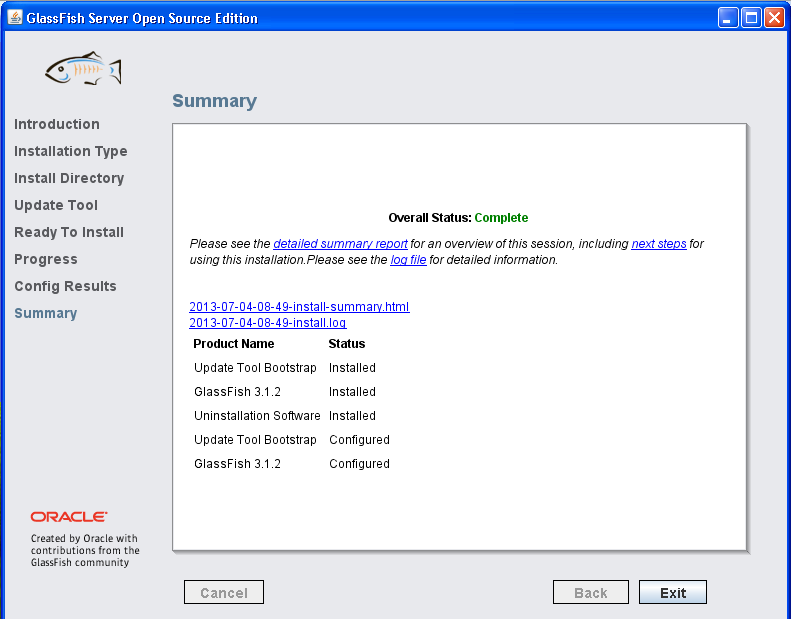Click Configured status of GlassFish 3.1.2
This screenshot has width=791, height=619.
359,464
